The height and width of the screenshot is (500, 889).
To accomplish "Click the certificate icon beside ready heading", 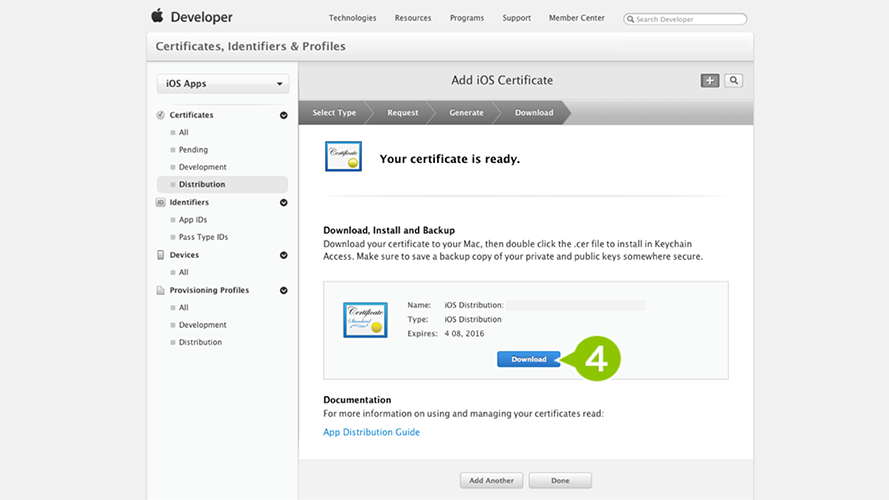I will pos(343,156).
